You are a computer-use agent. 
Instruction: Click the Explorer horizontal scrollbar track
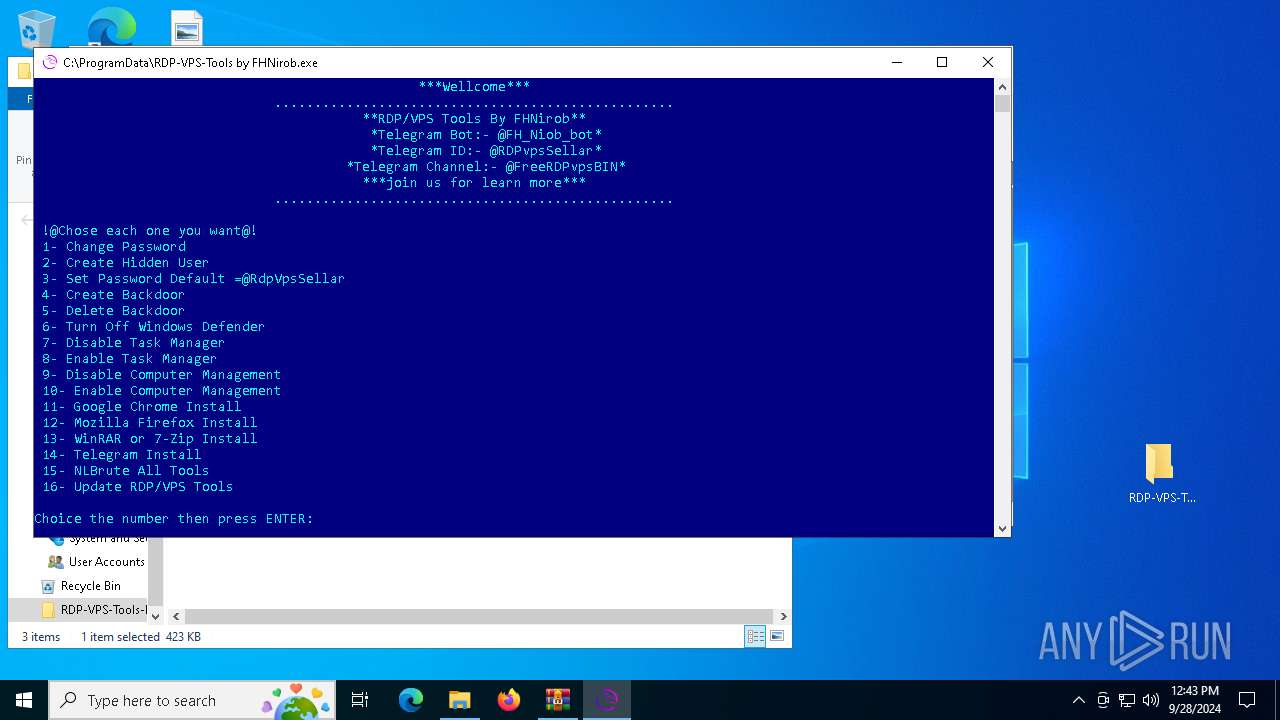pos(479,617)
